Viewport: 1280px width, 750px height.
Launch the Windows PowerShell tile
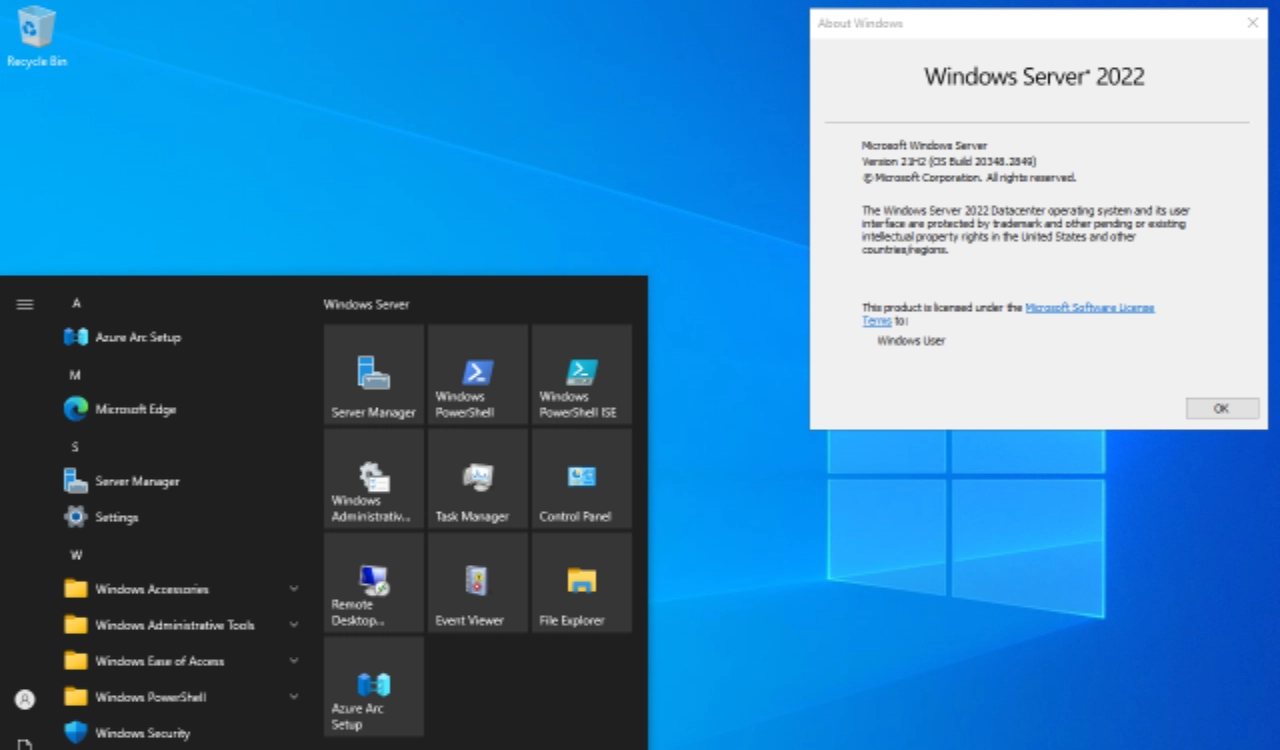pyautogui.click(x=478, y=375)
